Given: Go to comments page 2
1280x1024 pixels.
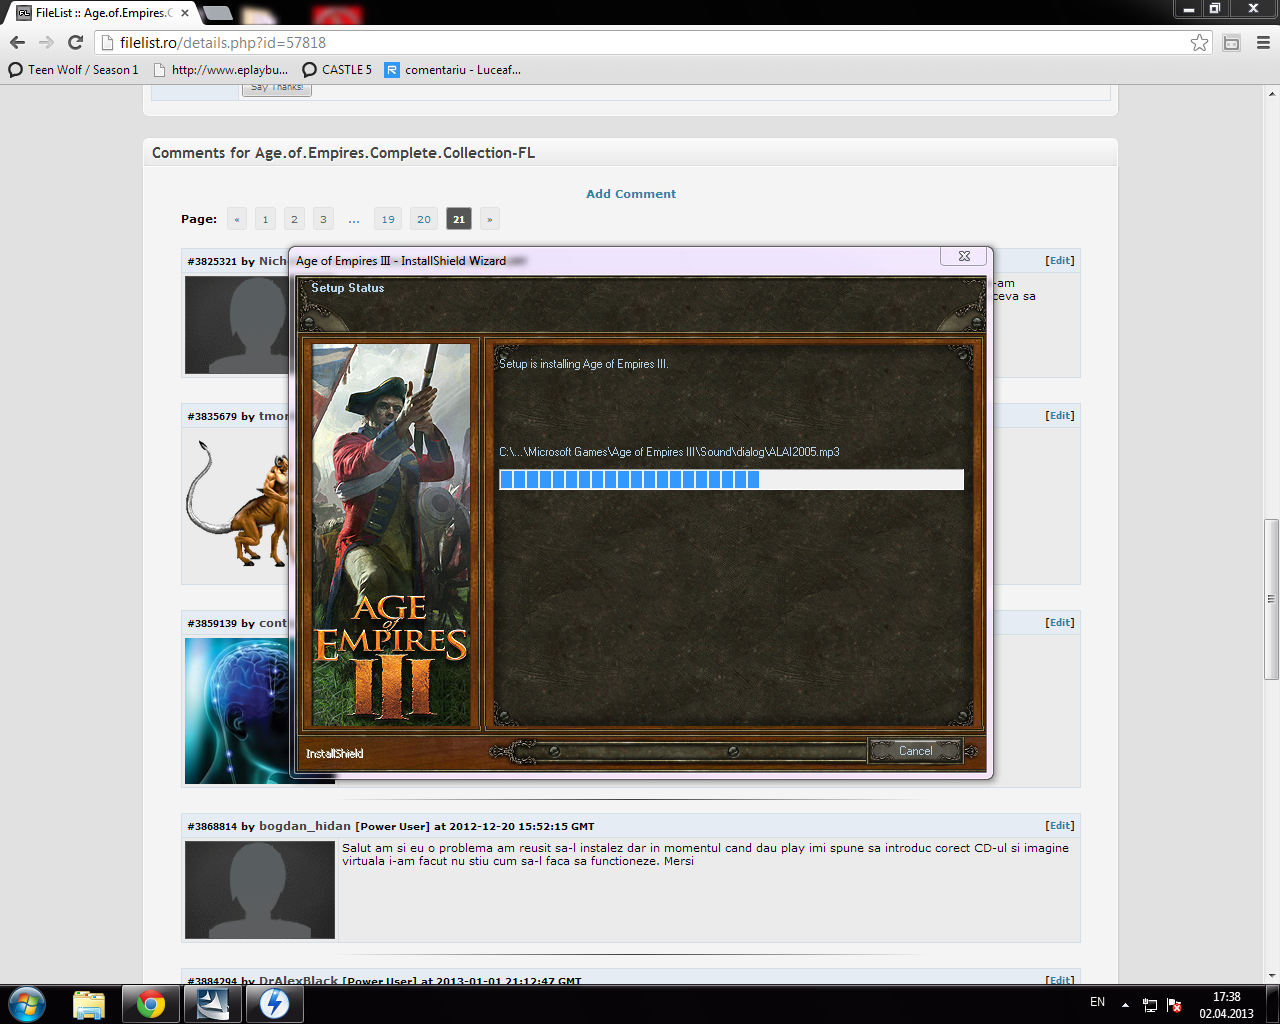Looking at the screenshot, I should [294, 219].
